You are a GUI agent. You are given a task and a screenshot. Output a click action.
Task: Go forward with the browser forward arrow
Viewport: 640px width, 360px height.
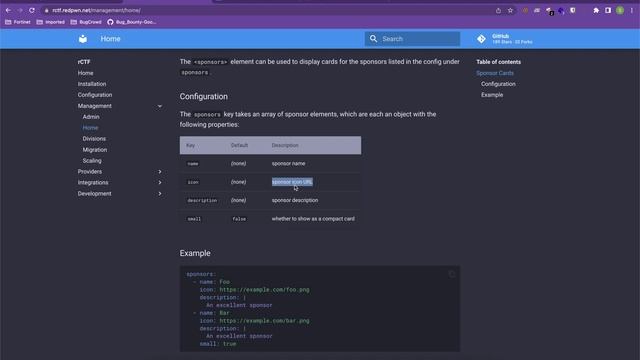pyautogui.click(x=20, y=10)
